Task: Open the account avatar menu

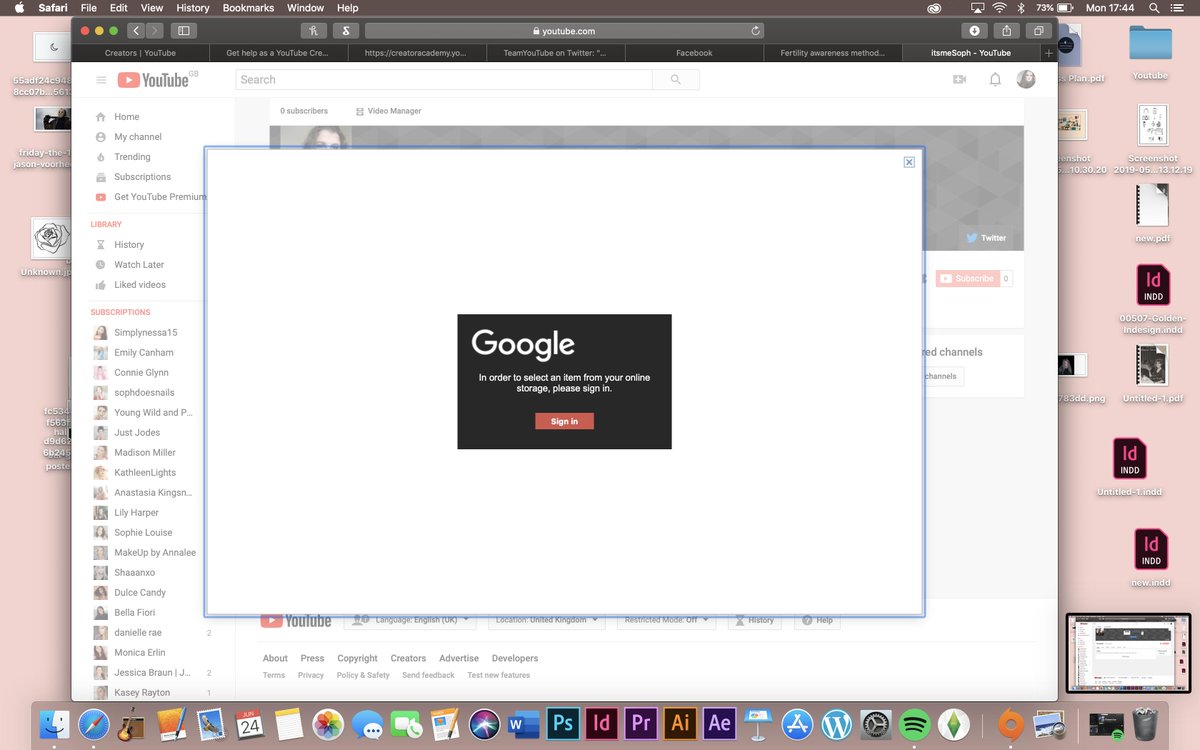Action: click(x=1026, y=79)
